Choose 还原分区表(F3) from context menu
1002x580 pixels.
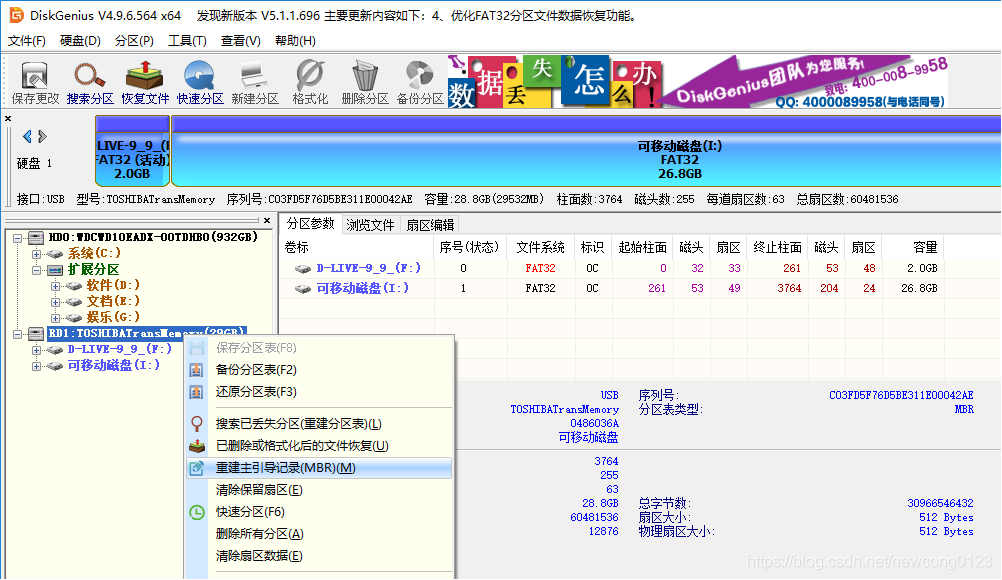(x=320, y=392)
